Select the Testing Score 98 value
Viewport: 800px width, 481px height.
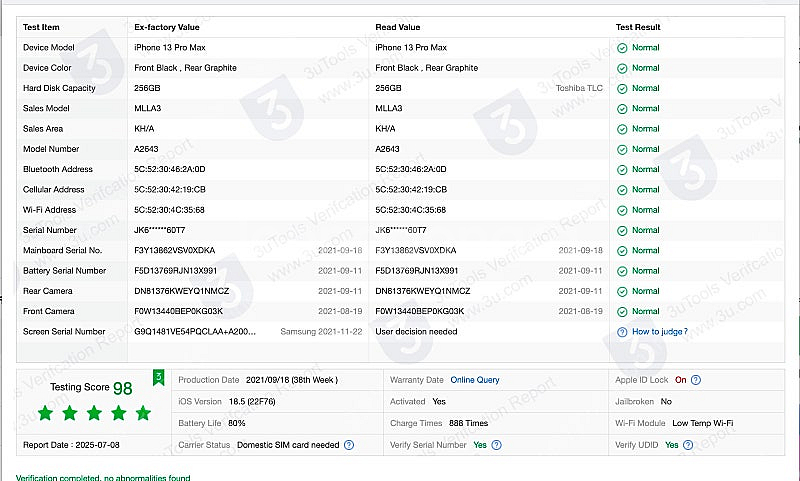click(x=122, y=388)
